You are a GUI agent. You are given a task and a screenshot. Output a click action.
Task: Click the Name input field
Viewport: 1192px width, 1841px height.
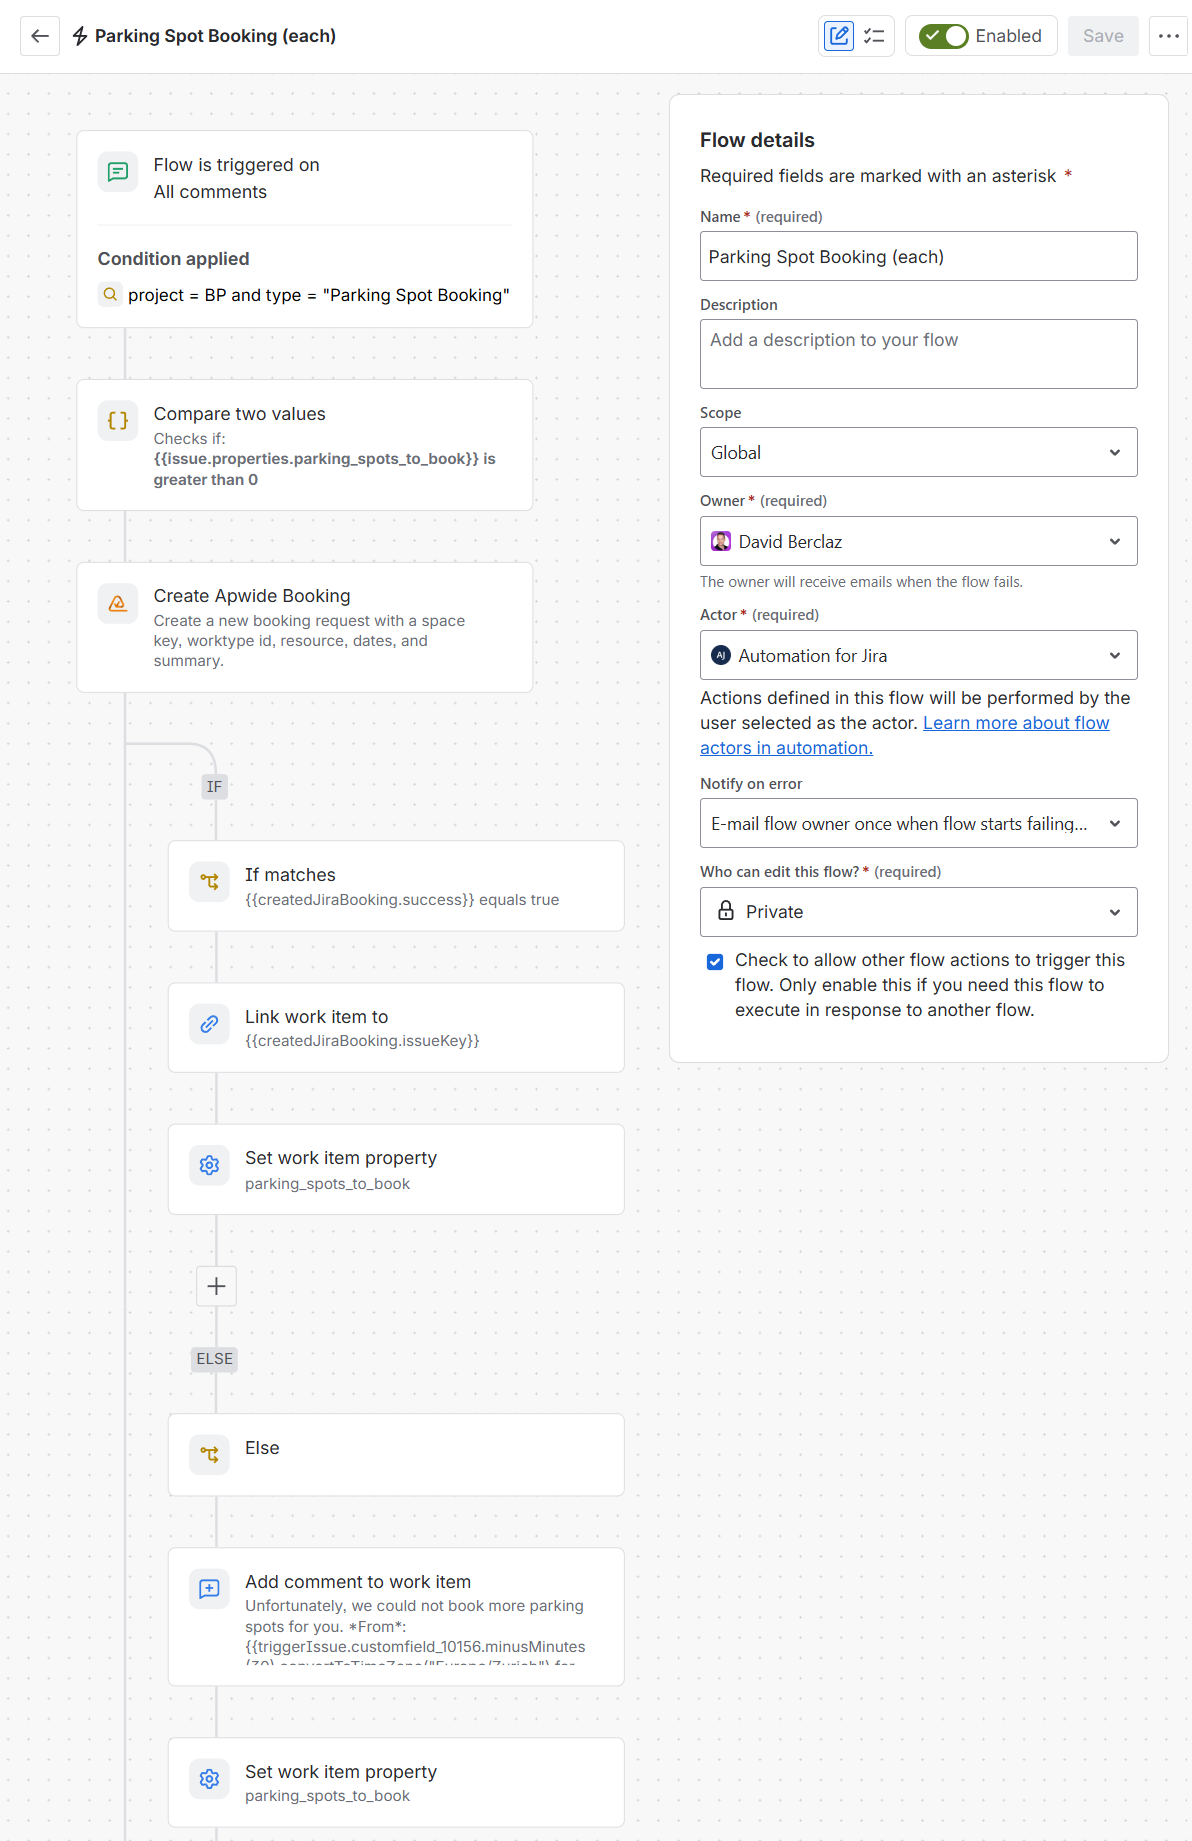pos(918,256)
